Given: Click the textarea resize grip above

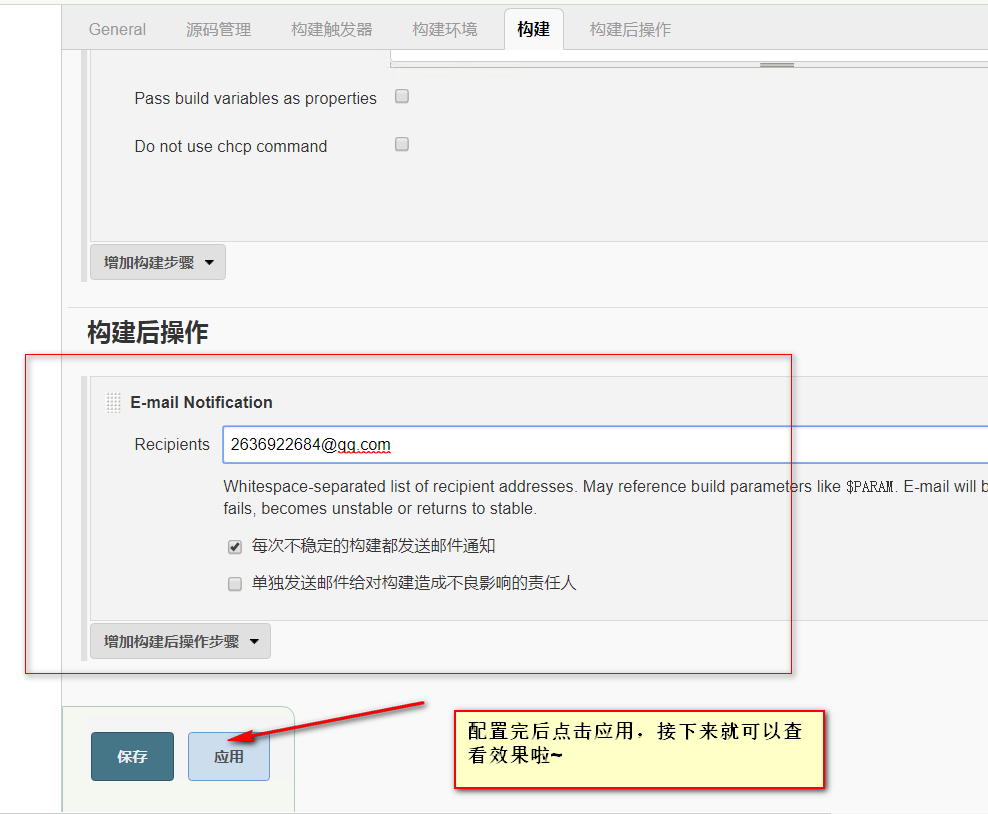Looking at the screenshot, I should click(x=777, y=64).
